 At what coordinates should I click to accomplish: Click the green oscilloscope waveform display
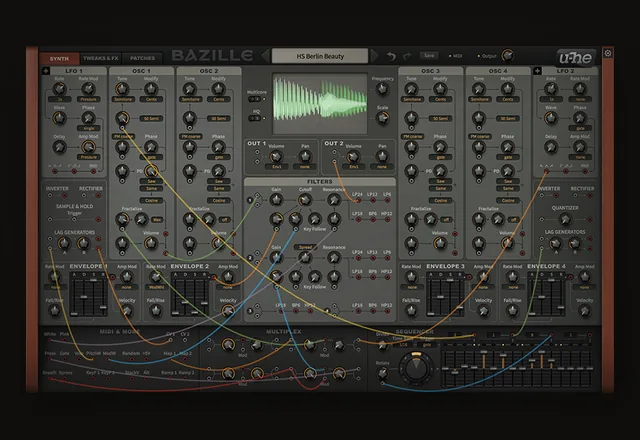coord(320,103)
